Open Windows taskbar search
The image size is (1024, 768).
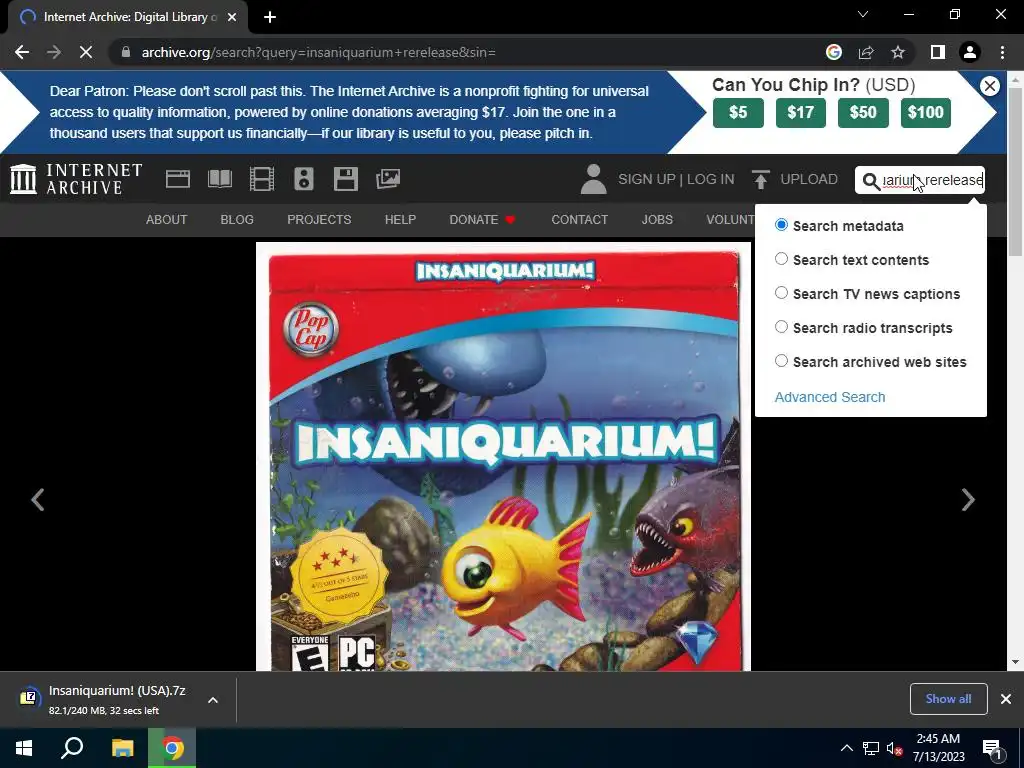tap(72, 748)
